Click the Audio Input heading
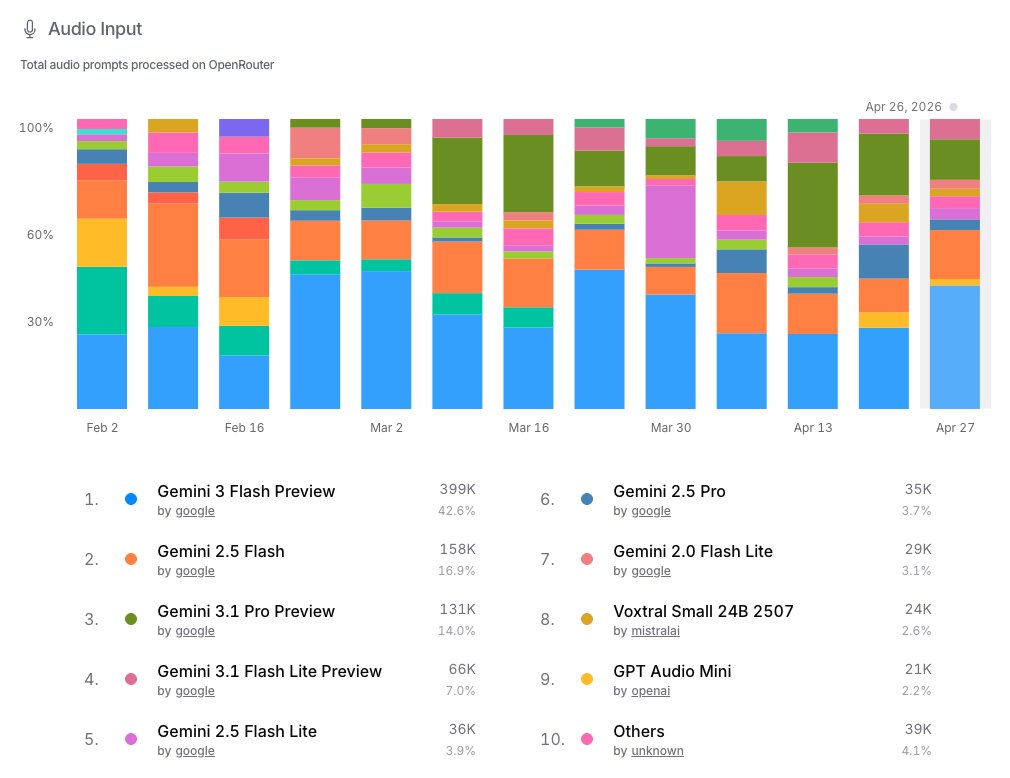The image size is (1010, 778). pos(95,29)
